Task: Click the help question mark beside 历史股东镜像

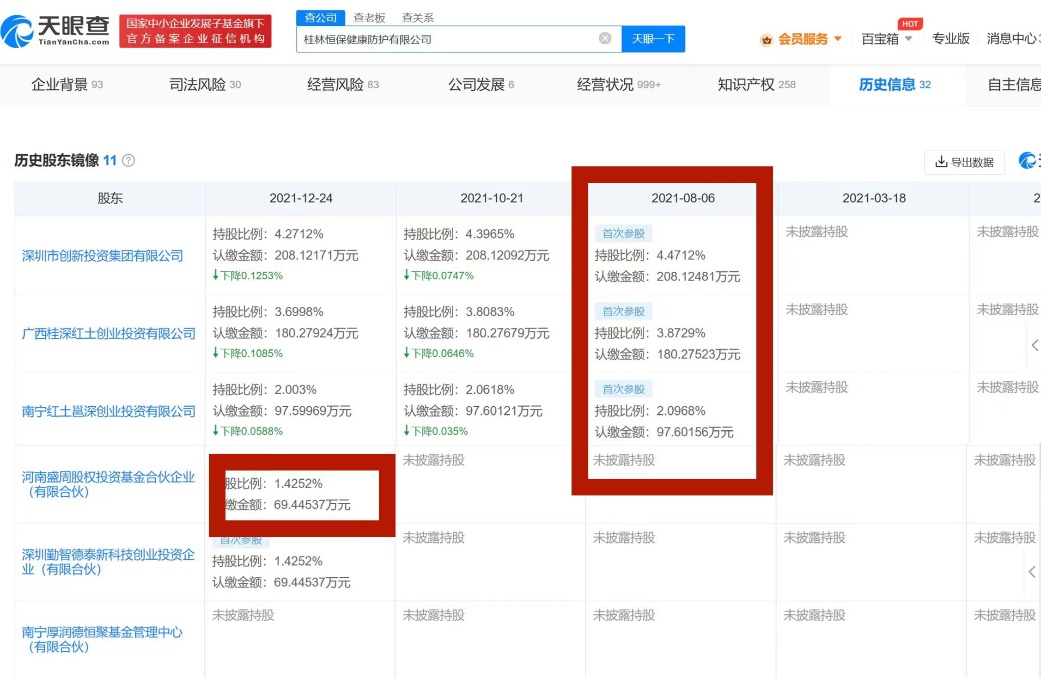Action: pos(128,161)
